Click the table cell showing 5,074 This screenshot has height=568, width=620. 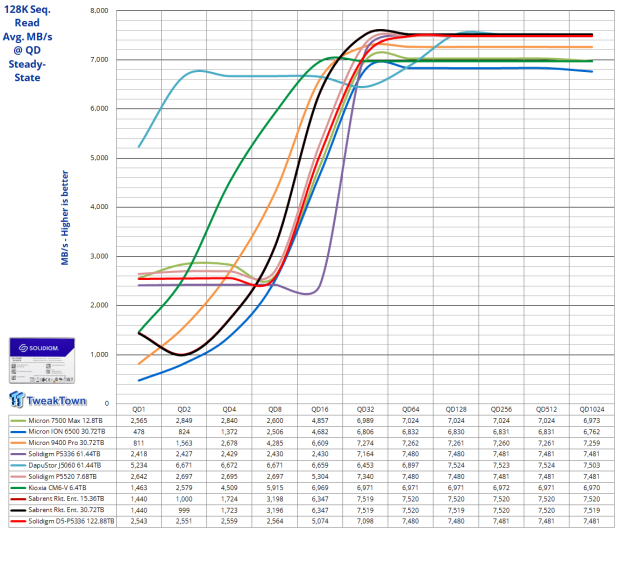[x=320, y=521]
